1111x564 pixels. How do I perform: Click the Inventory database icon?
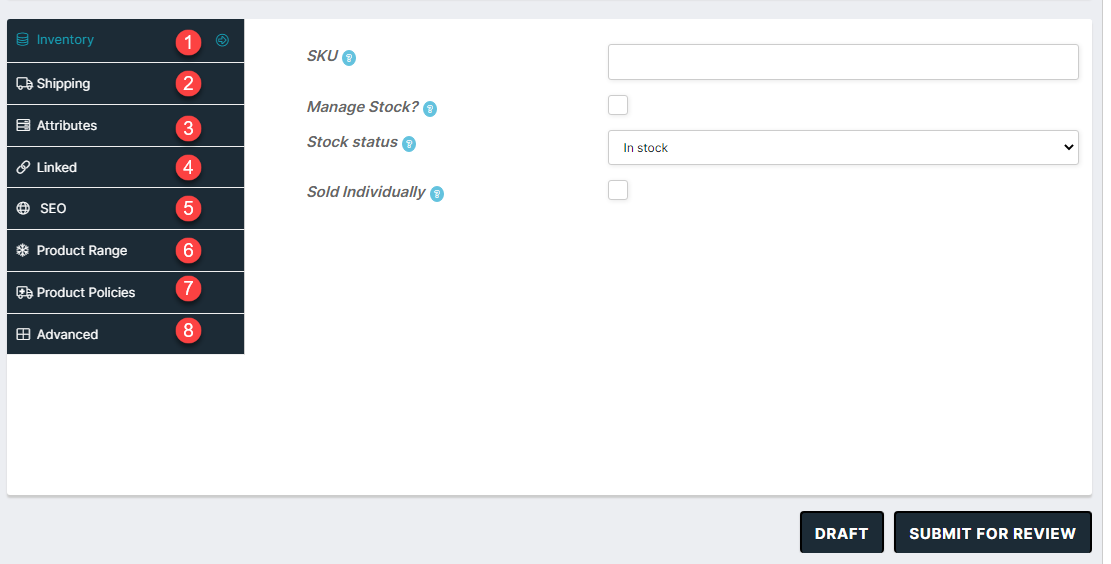coord(23,40)
